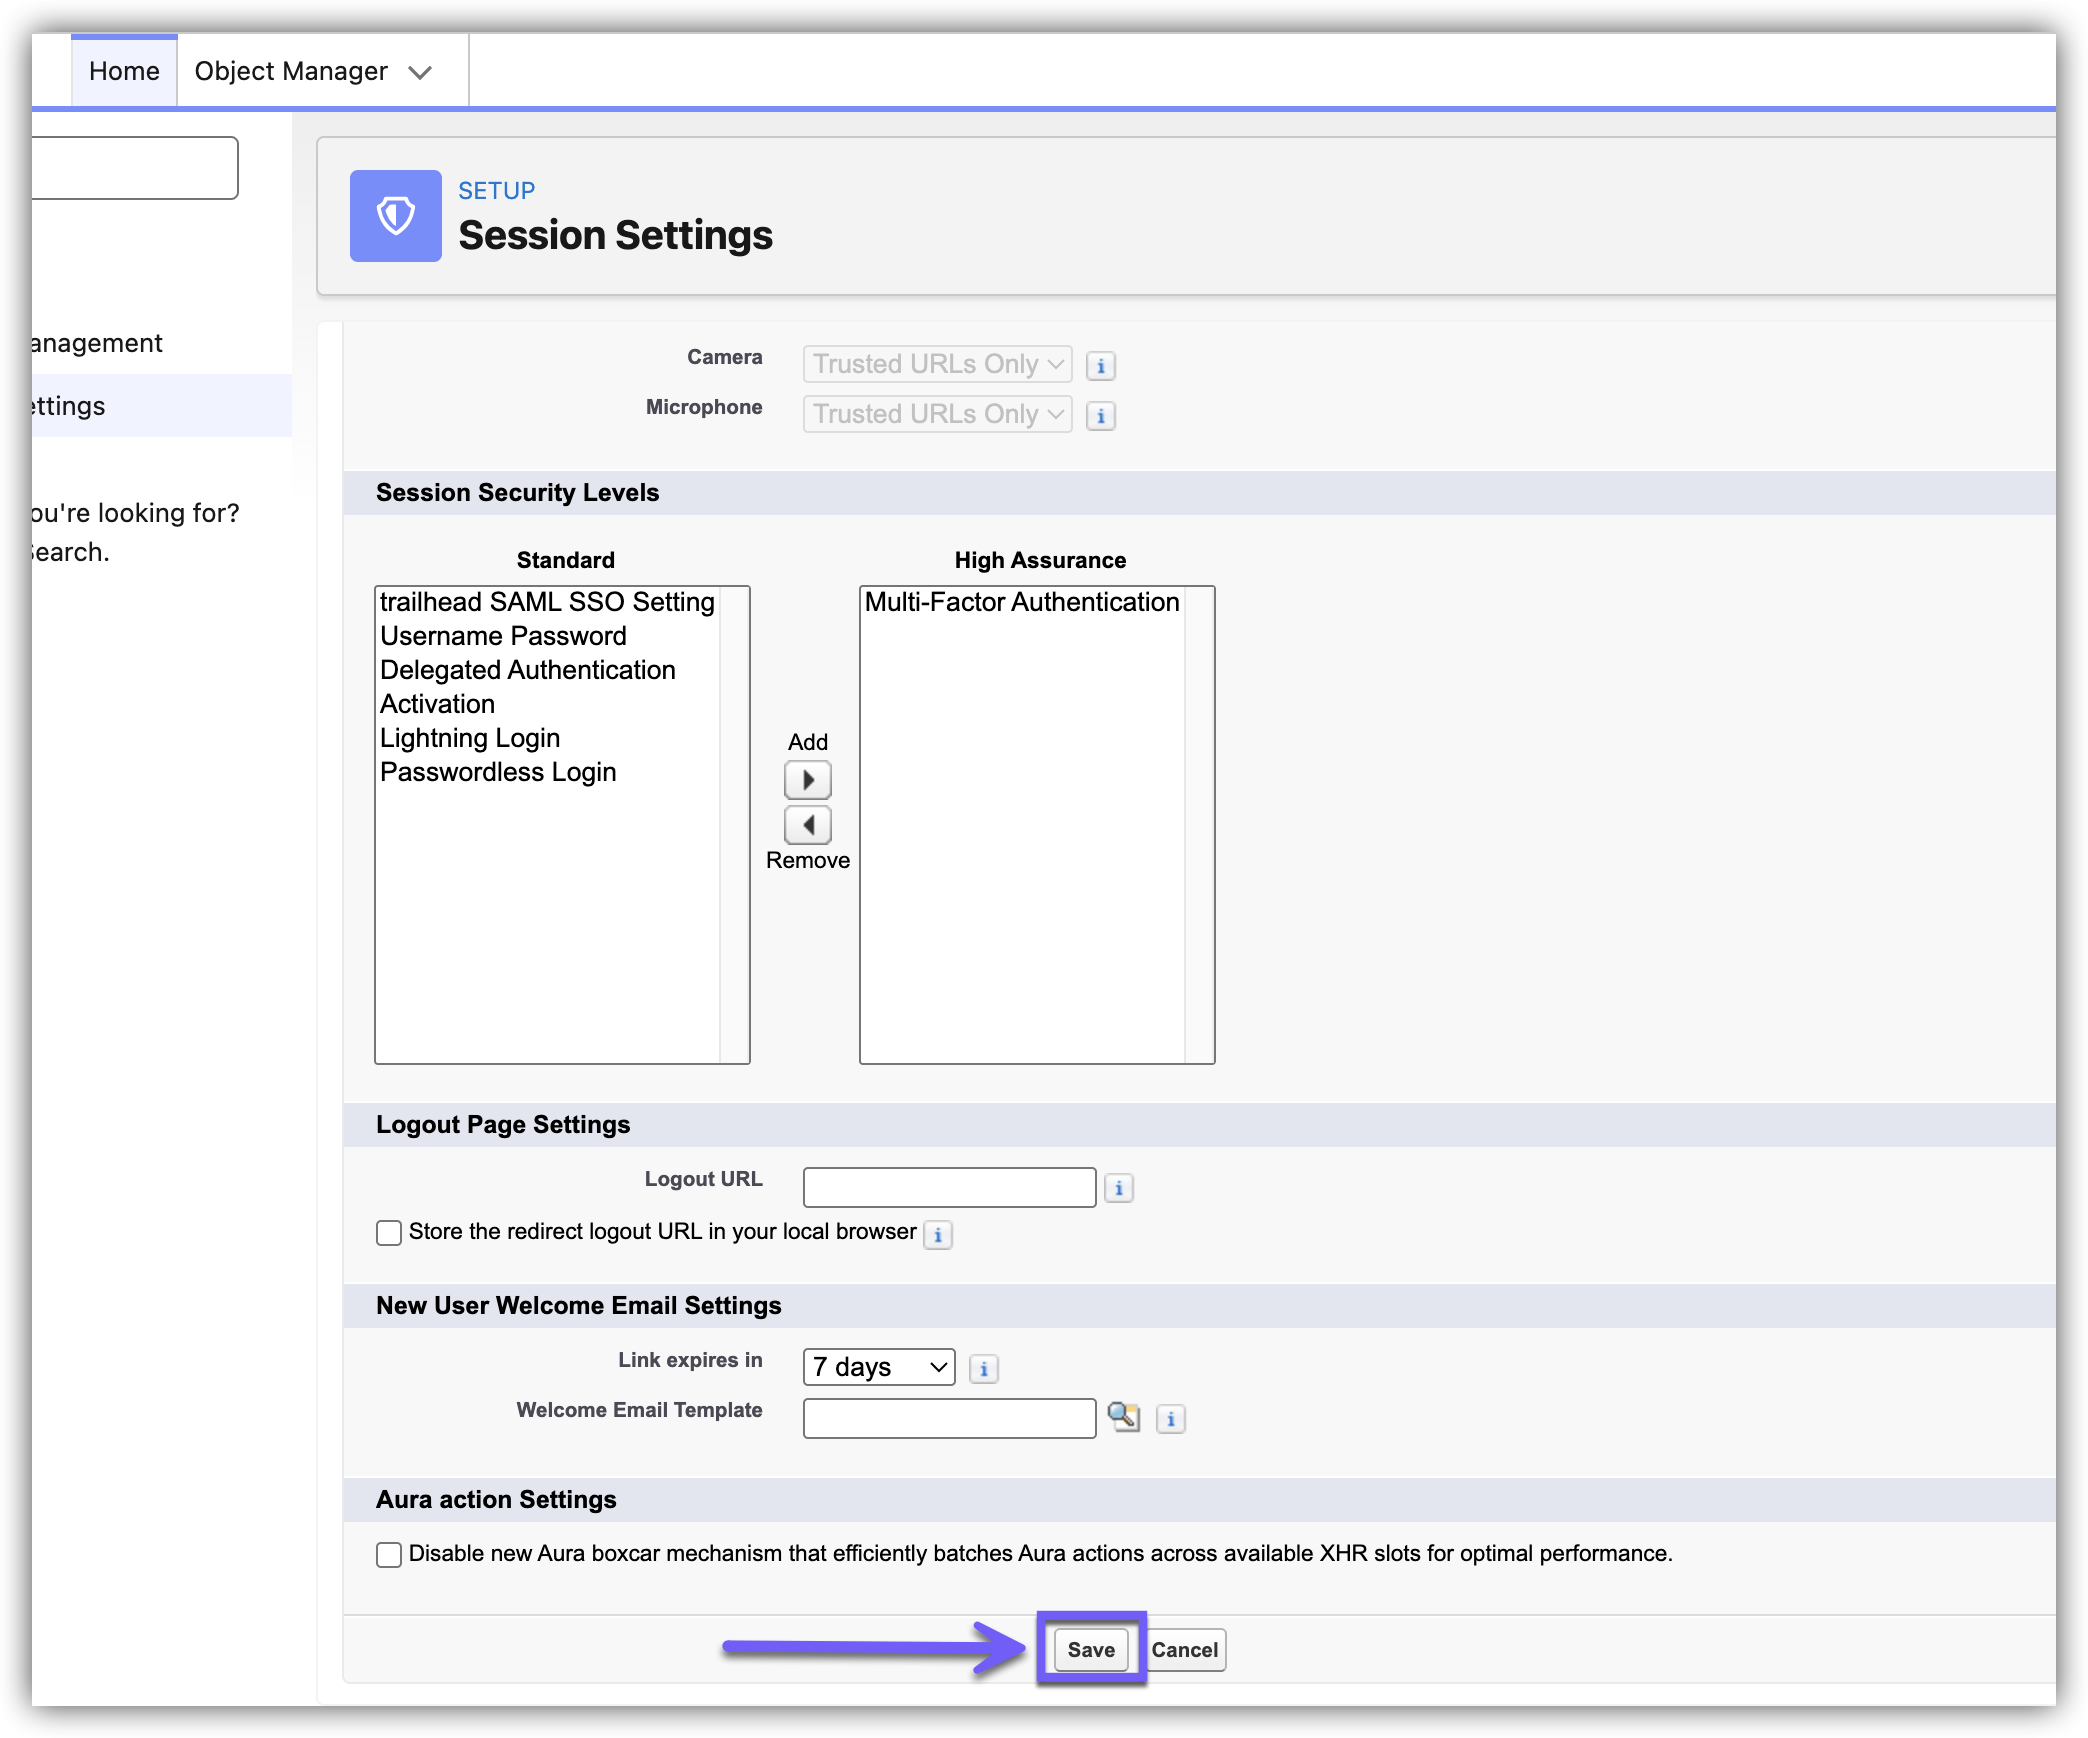
Task: Click the Save button
Action: coord(1090,1649)
